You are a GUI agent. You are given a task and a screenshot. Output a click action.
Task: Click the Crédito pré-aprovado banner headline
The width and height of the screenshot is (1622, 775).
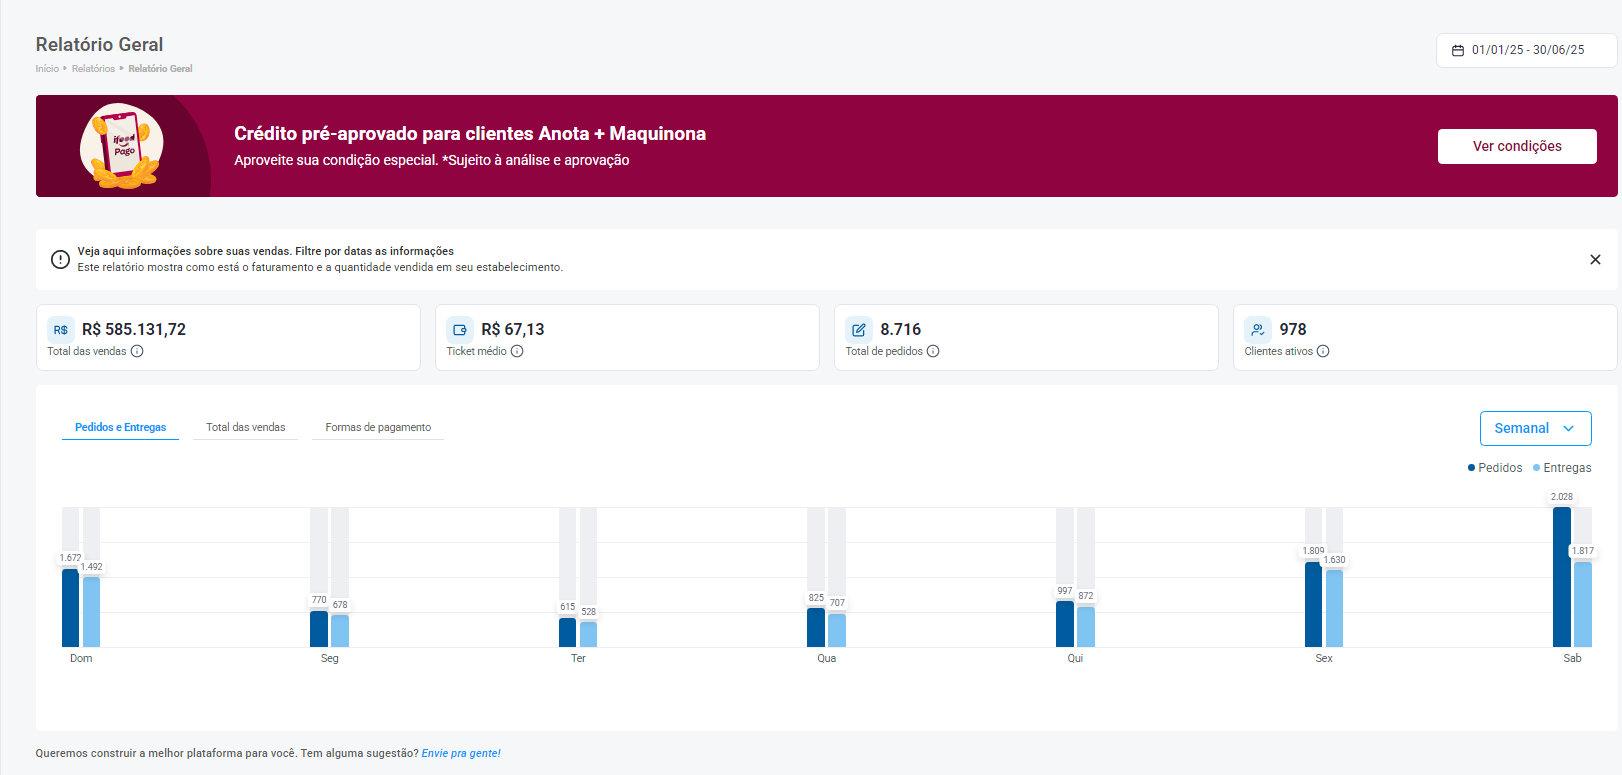(470, 134)
